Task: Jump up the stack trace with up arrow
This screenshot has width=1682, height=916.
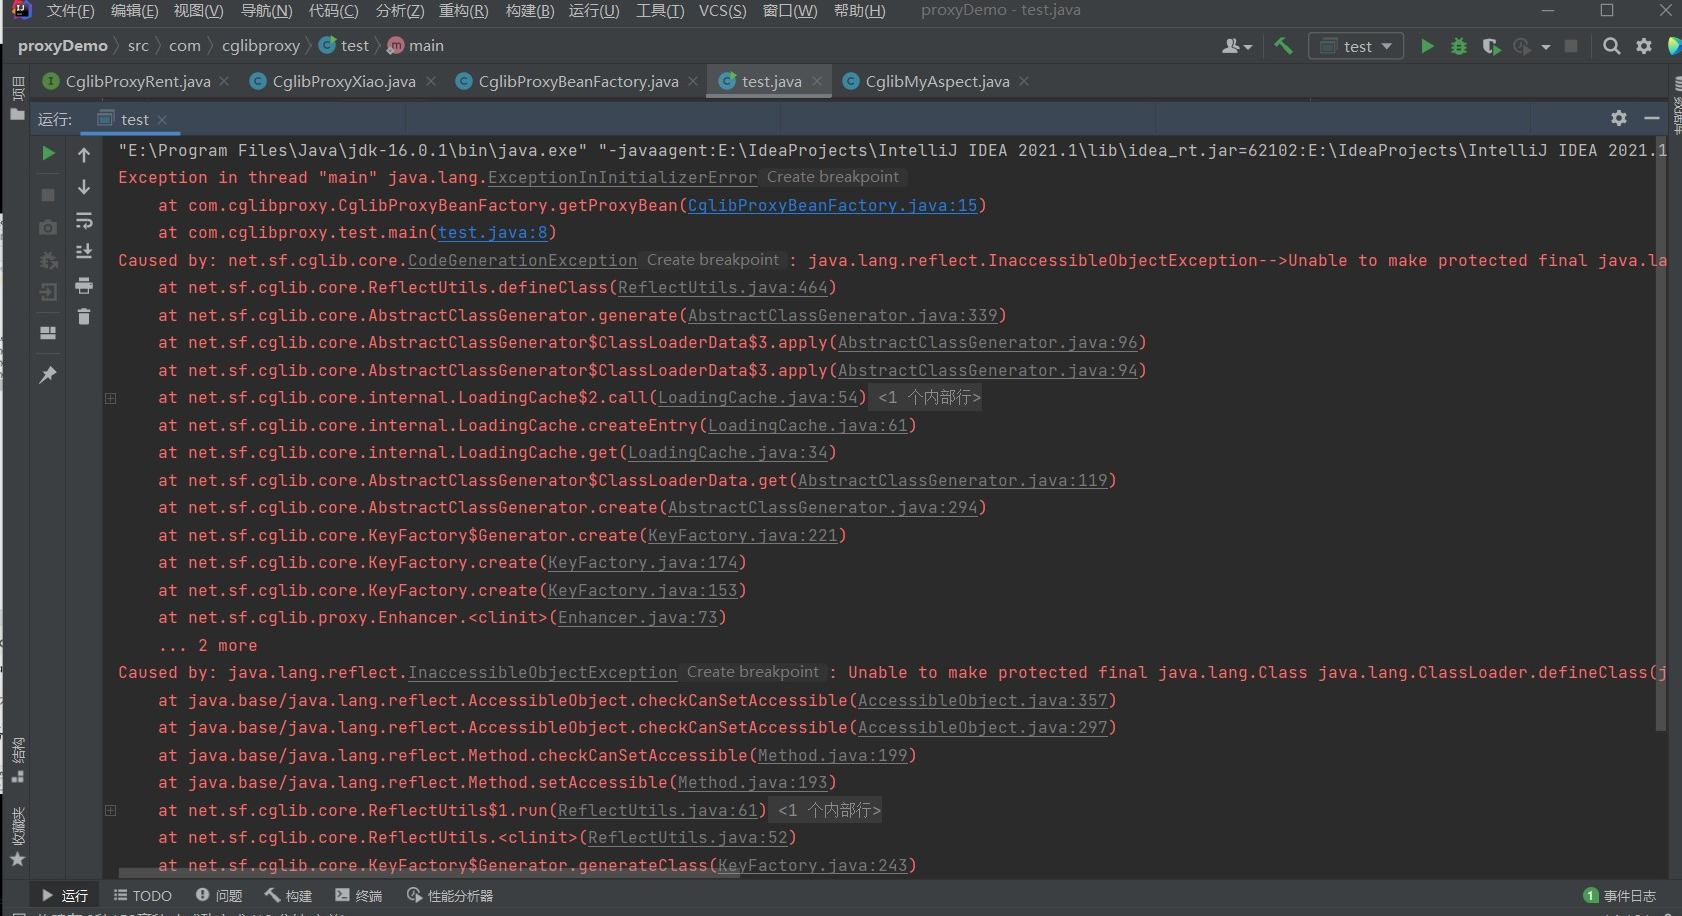Action: (x=84, y=154)
